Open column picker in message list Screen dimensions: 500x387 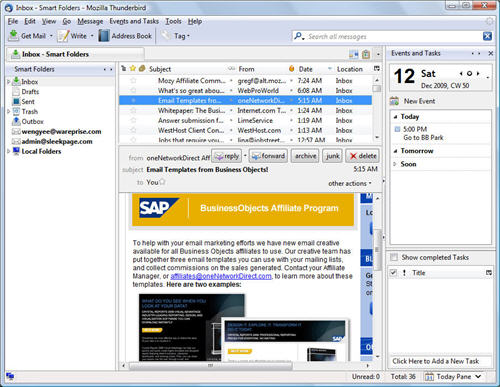377,69
